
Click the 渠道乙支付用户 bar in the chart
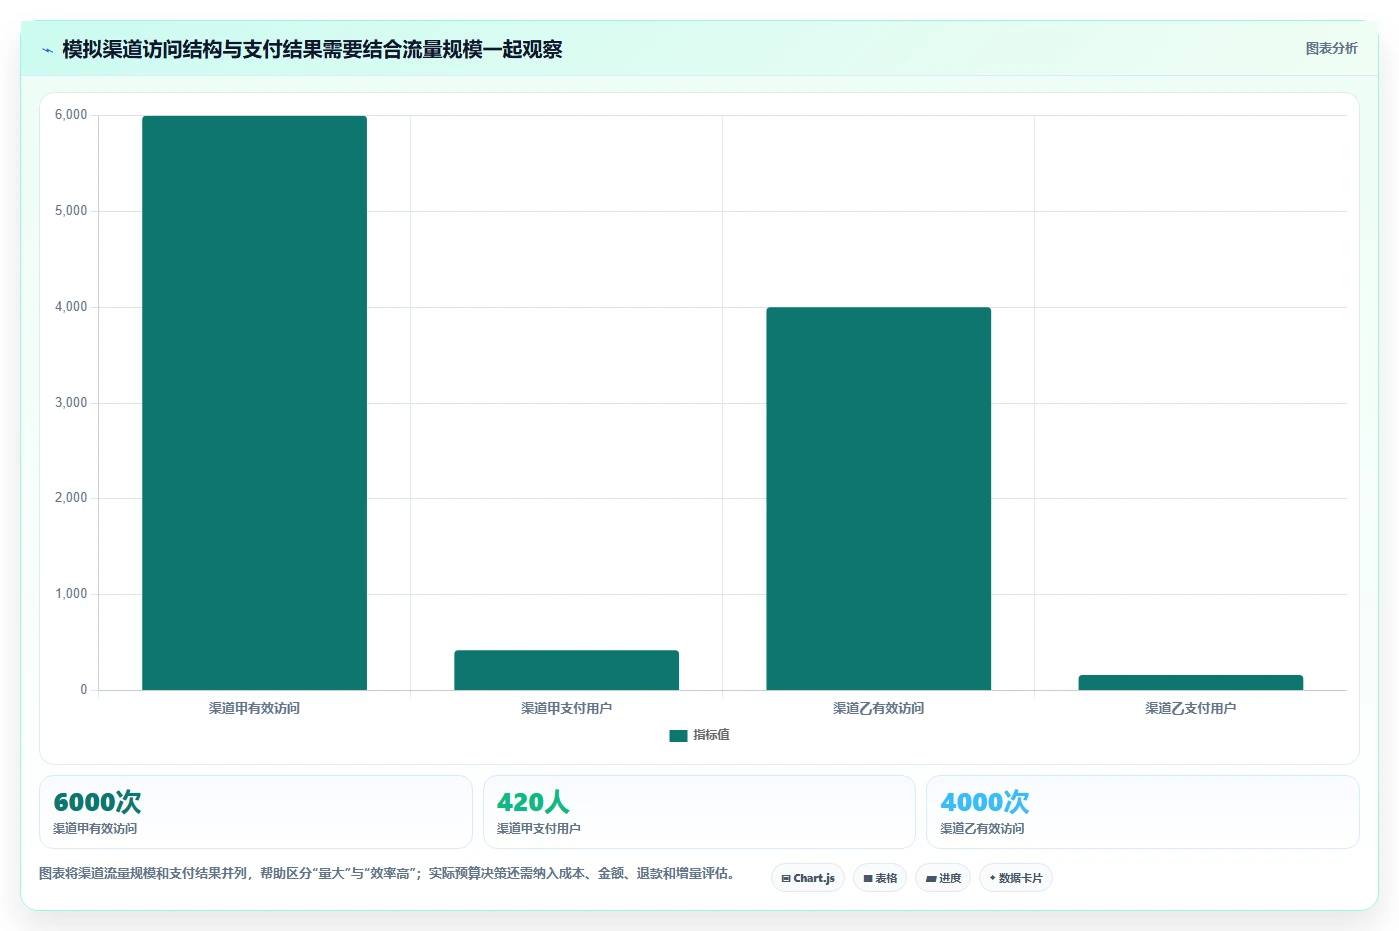[x=1190, y=682]
